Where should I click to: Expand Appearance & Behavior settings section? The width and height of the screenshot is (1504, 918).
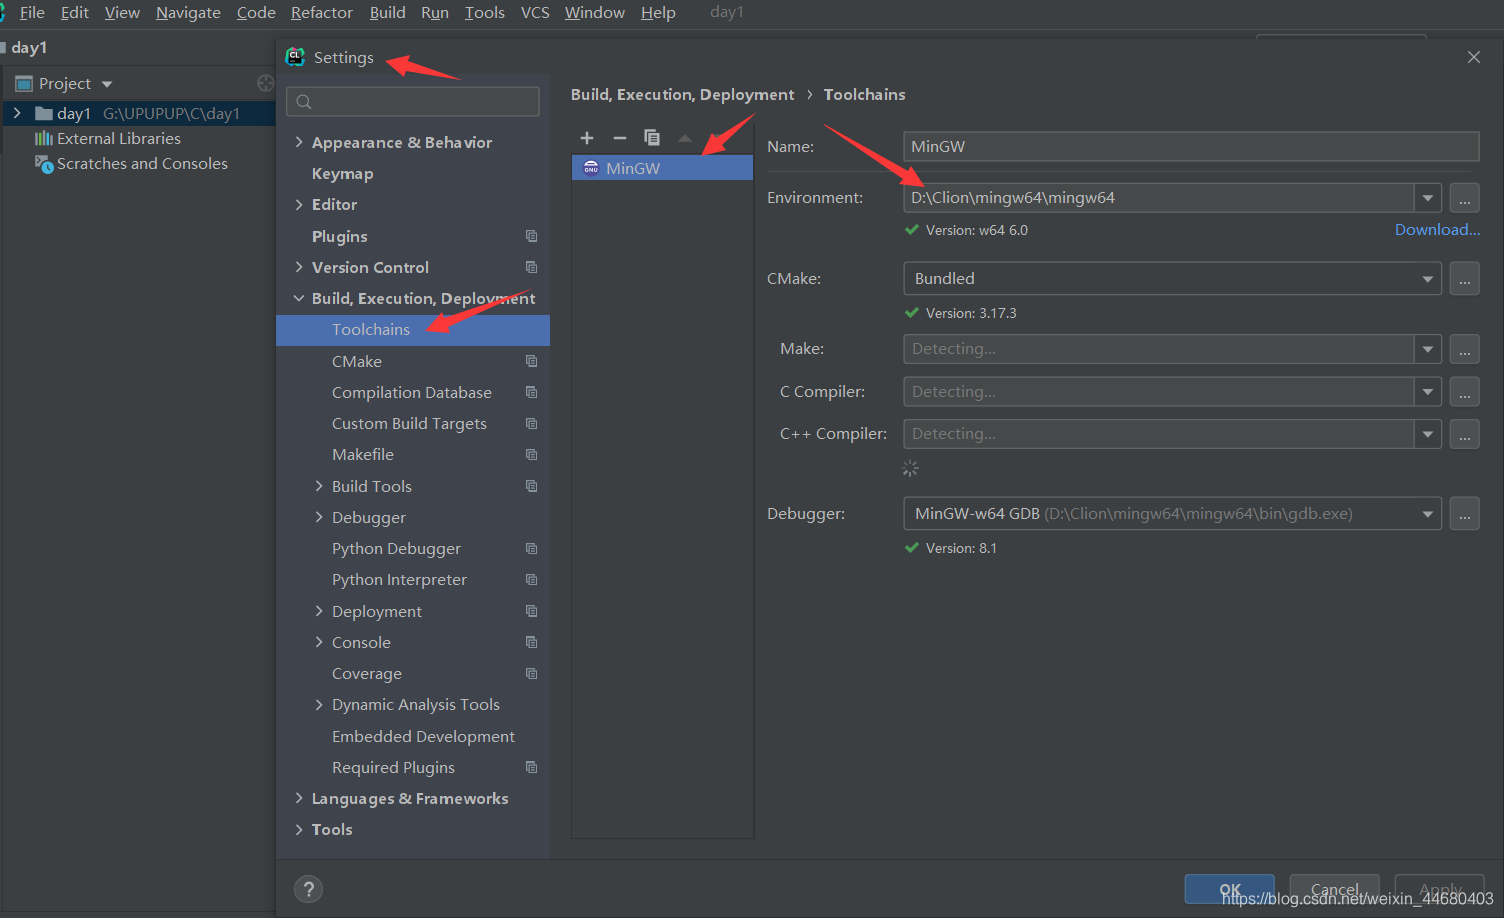point(299,142)
